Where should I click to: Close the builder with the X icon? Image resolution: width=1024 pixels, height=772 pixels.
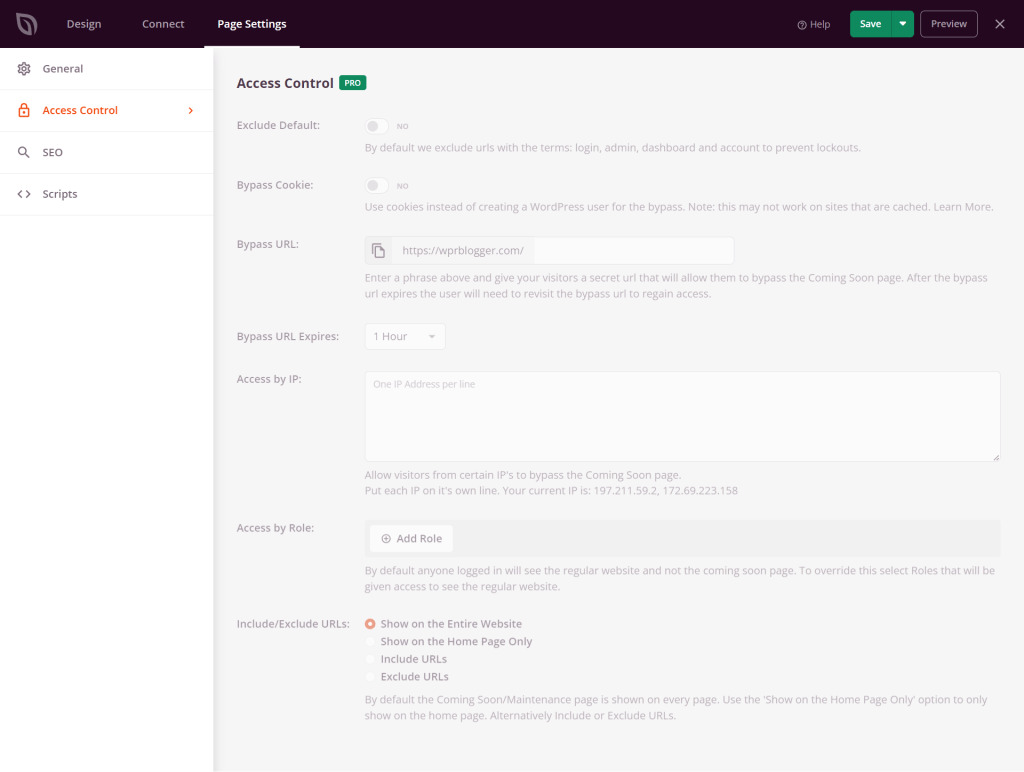coord(1000,24)
